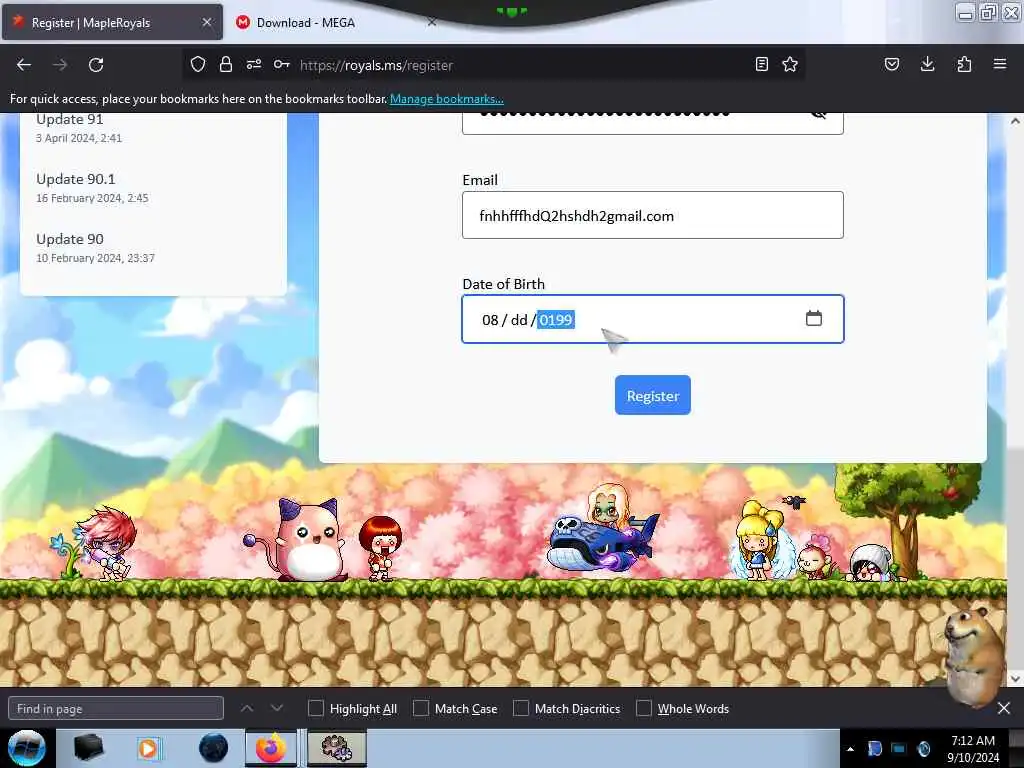Enable Highlight All checkbox
Image resolution: width=1024 pixels, height=768 pixels.
click(315, 708)
